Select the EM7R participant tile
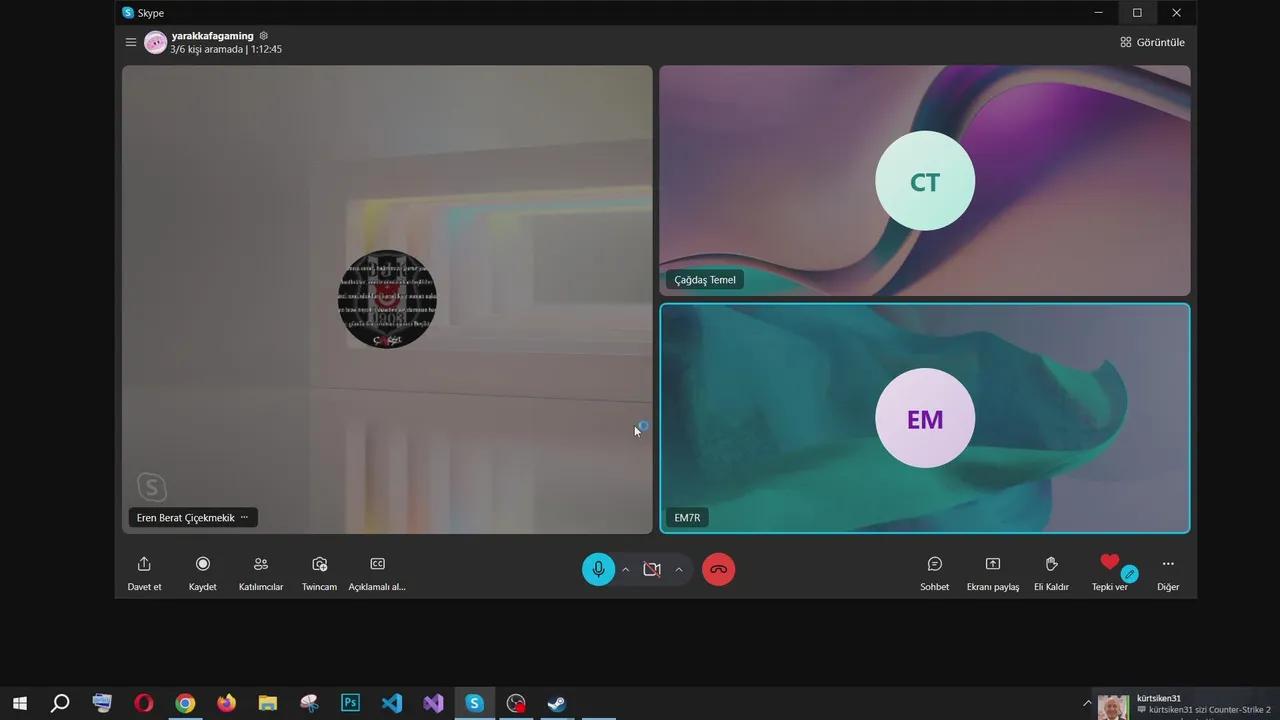Viewport: 1280px width, 720px height. 925,418
